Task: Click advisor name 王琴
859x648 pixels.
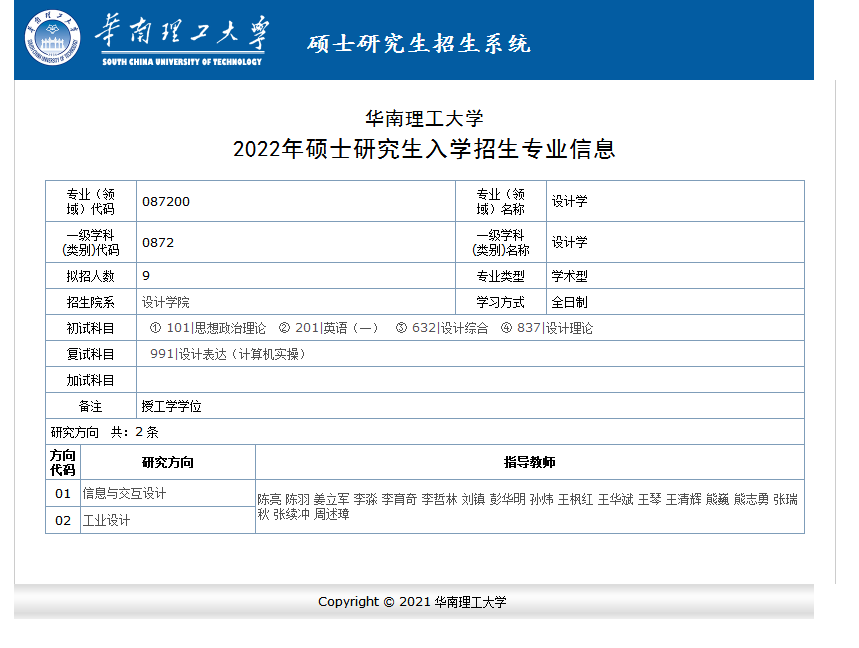Action: pos(650,500)
